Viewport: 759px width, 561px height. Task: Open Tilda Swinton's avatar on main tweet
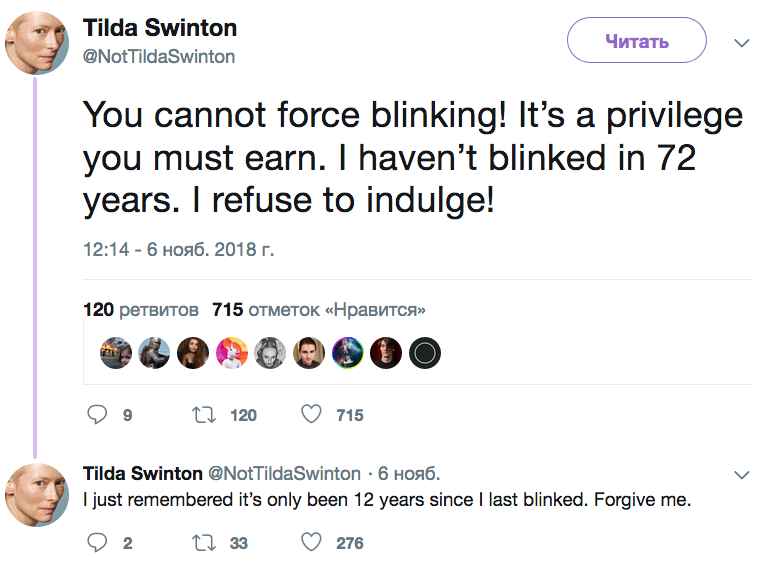(x=37, y=43)
